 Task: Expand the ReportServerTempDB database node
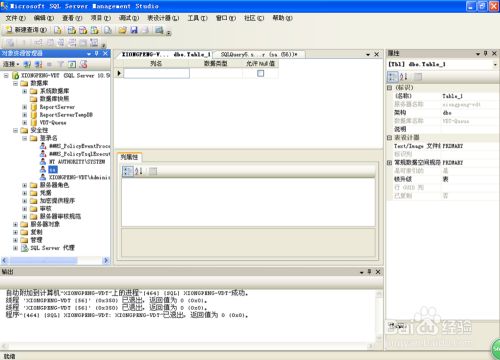point(25,115)
